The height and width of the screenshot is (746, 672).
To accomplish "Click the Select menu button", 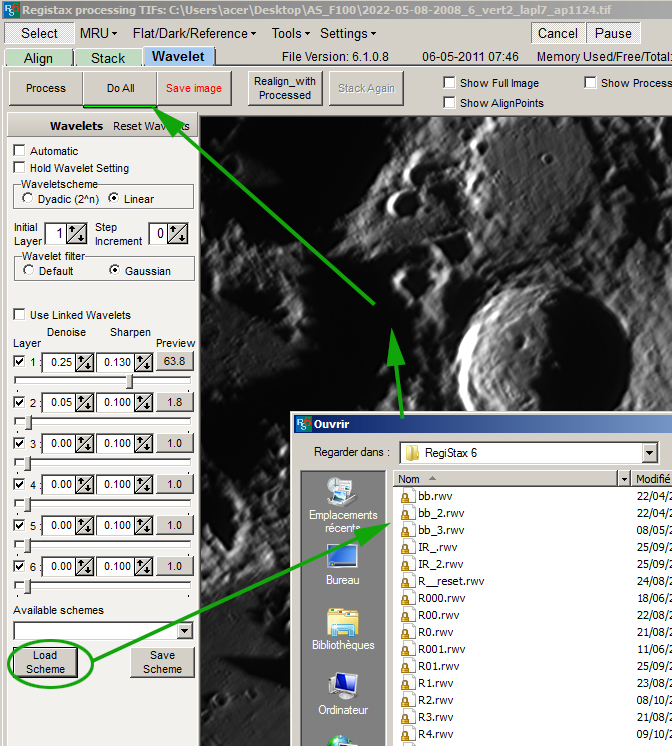I will pos(39,33).
